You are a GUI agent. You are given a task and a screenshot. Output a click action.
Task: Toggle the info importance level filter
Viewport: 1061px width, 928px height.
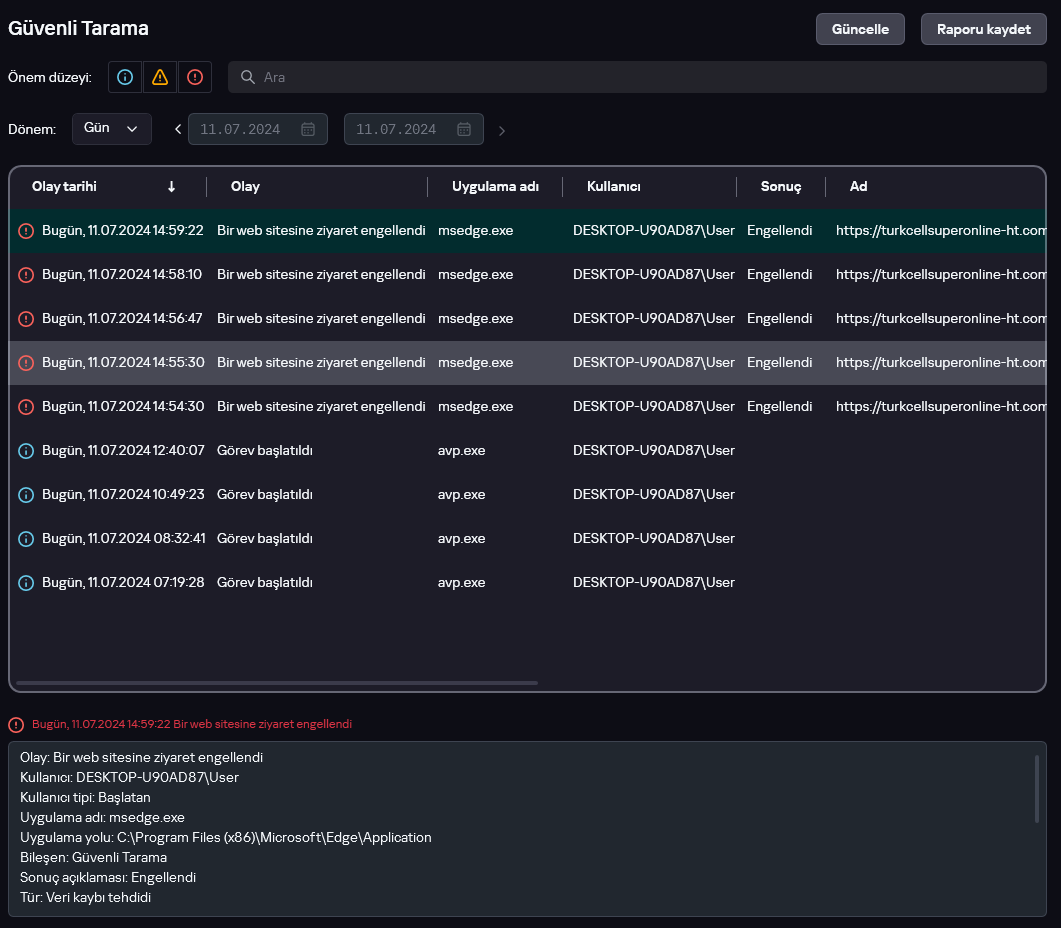(x=125, y=77)
